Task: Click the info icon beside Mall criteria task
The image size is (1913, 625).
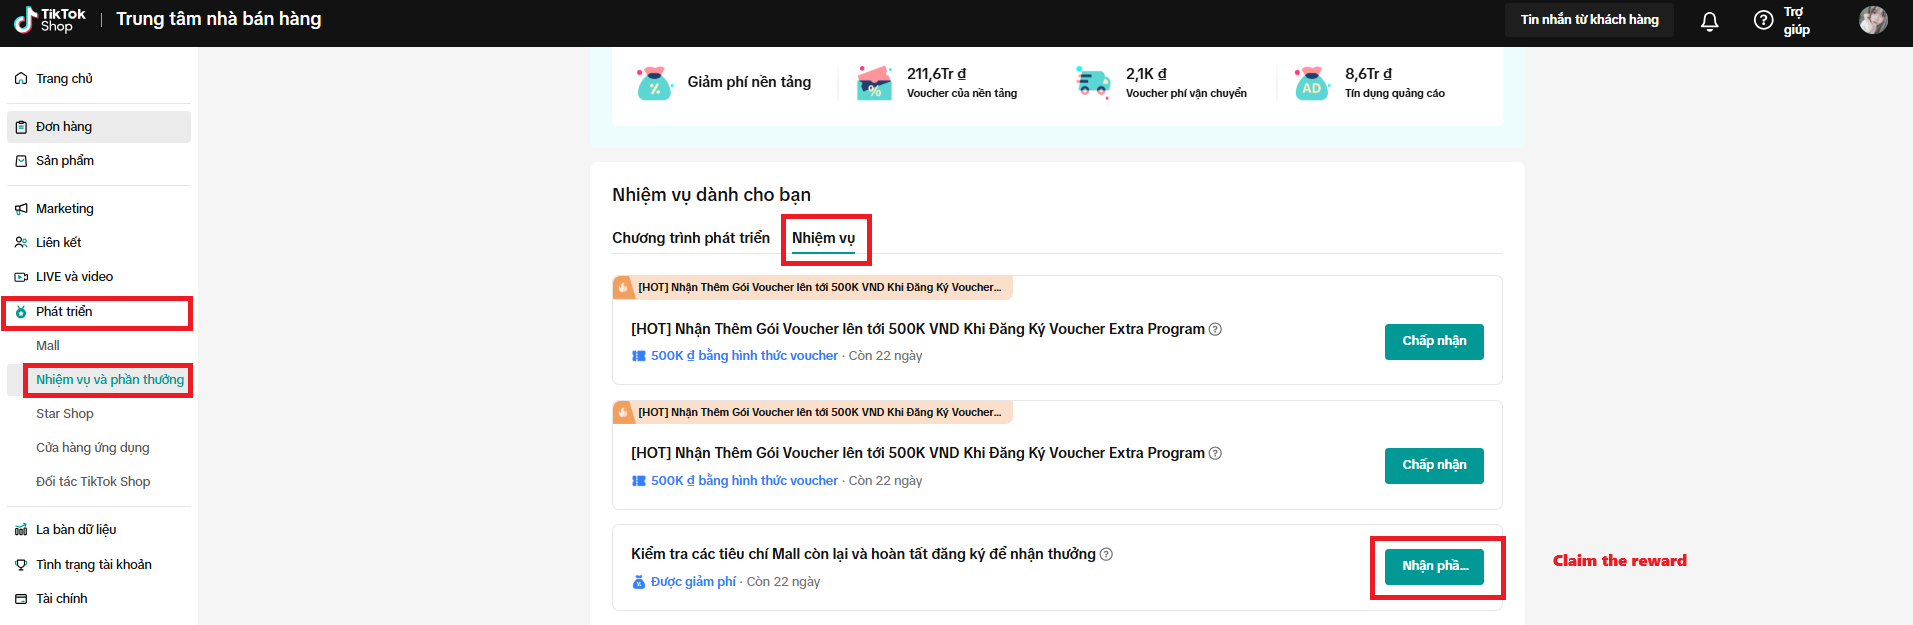Action: (1106, 554)
